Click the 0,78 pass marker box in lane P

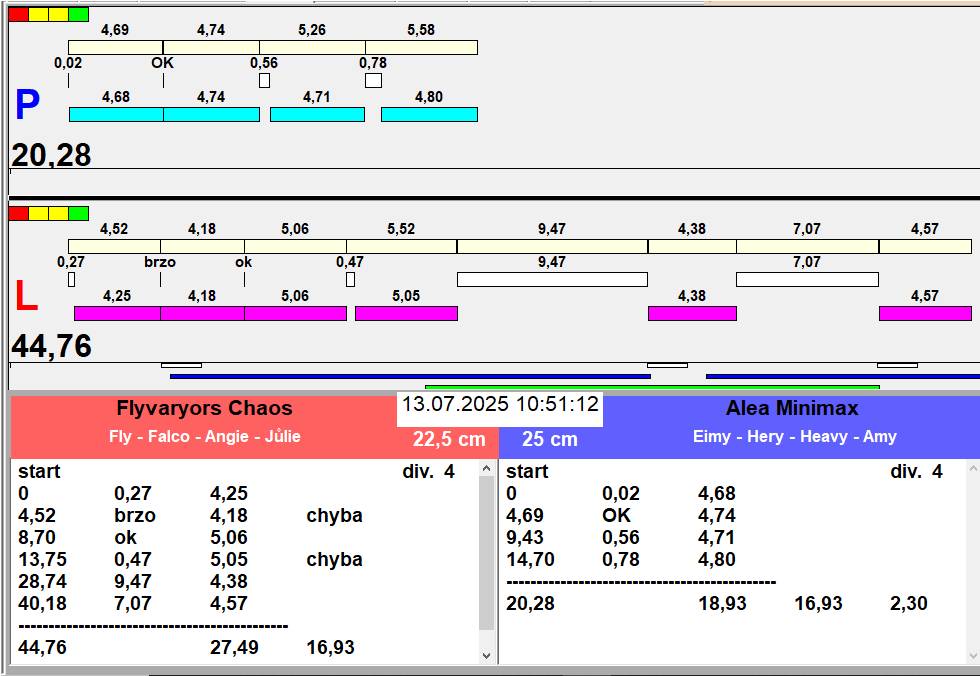pyautogui.click(x=374, y=81)
